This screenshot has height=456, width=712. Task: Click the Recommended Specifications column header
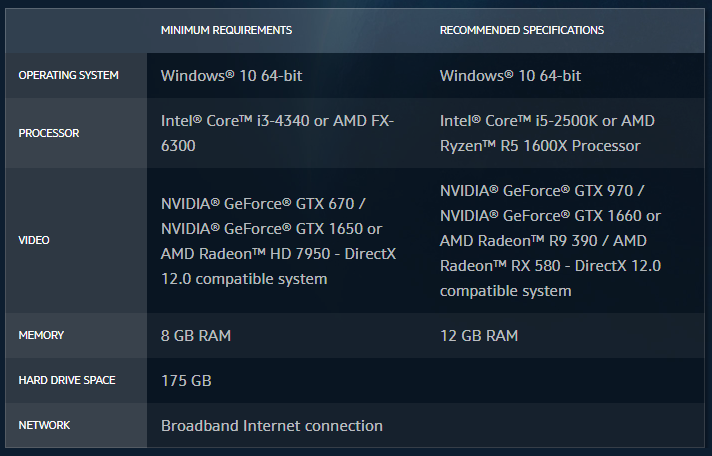[x=522, y=30]
